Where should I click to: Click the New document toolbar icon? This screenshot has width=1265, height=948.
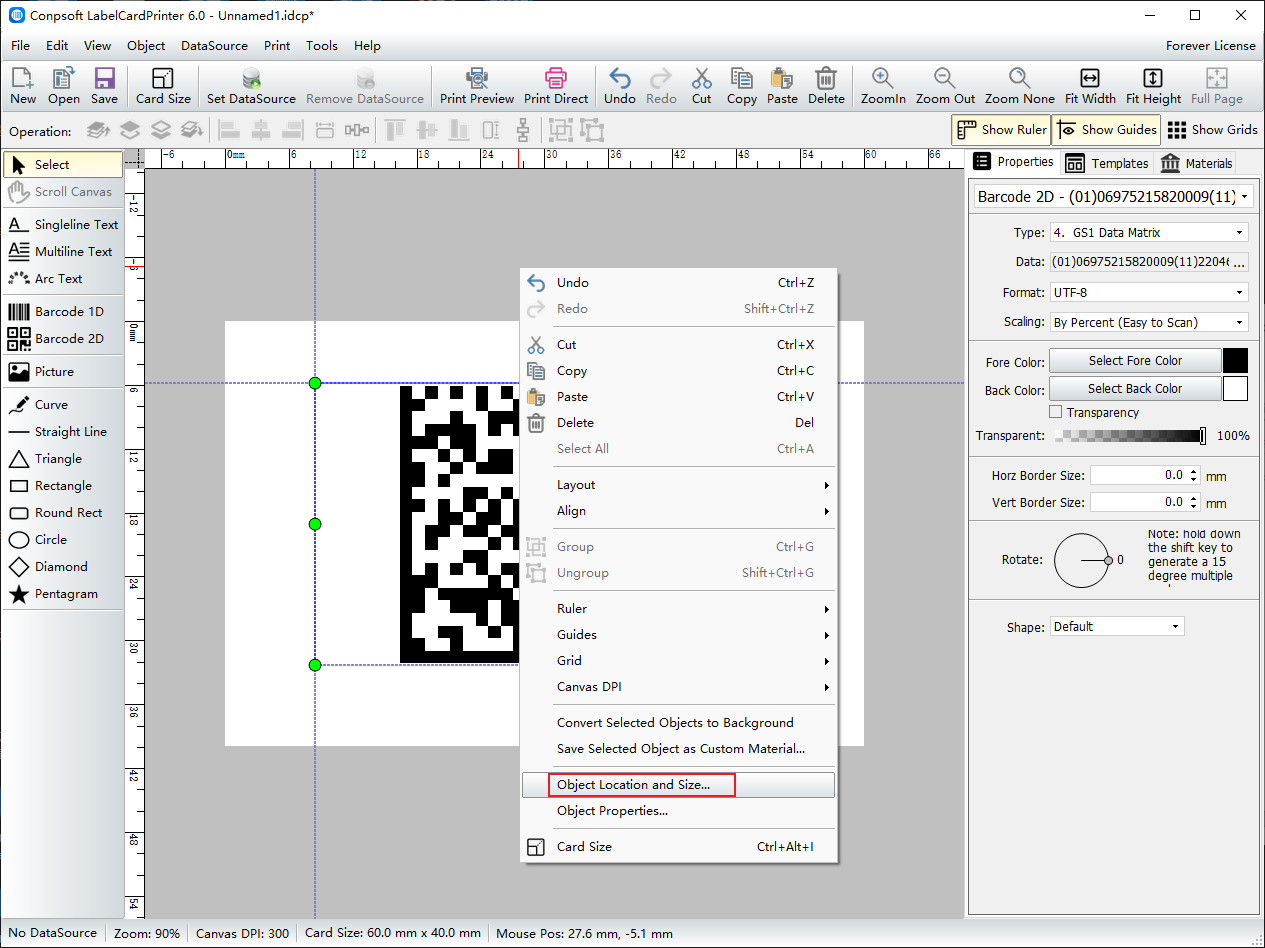23,86
